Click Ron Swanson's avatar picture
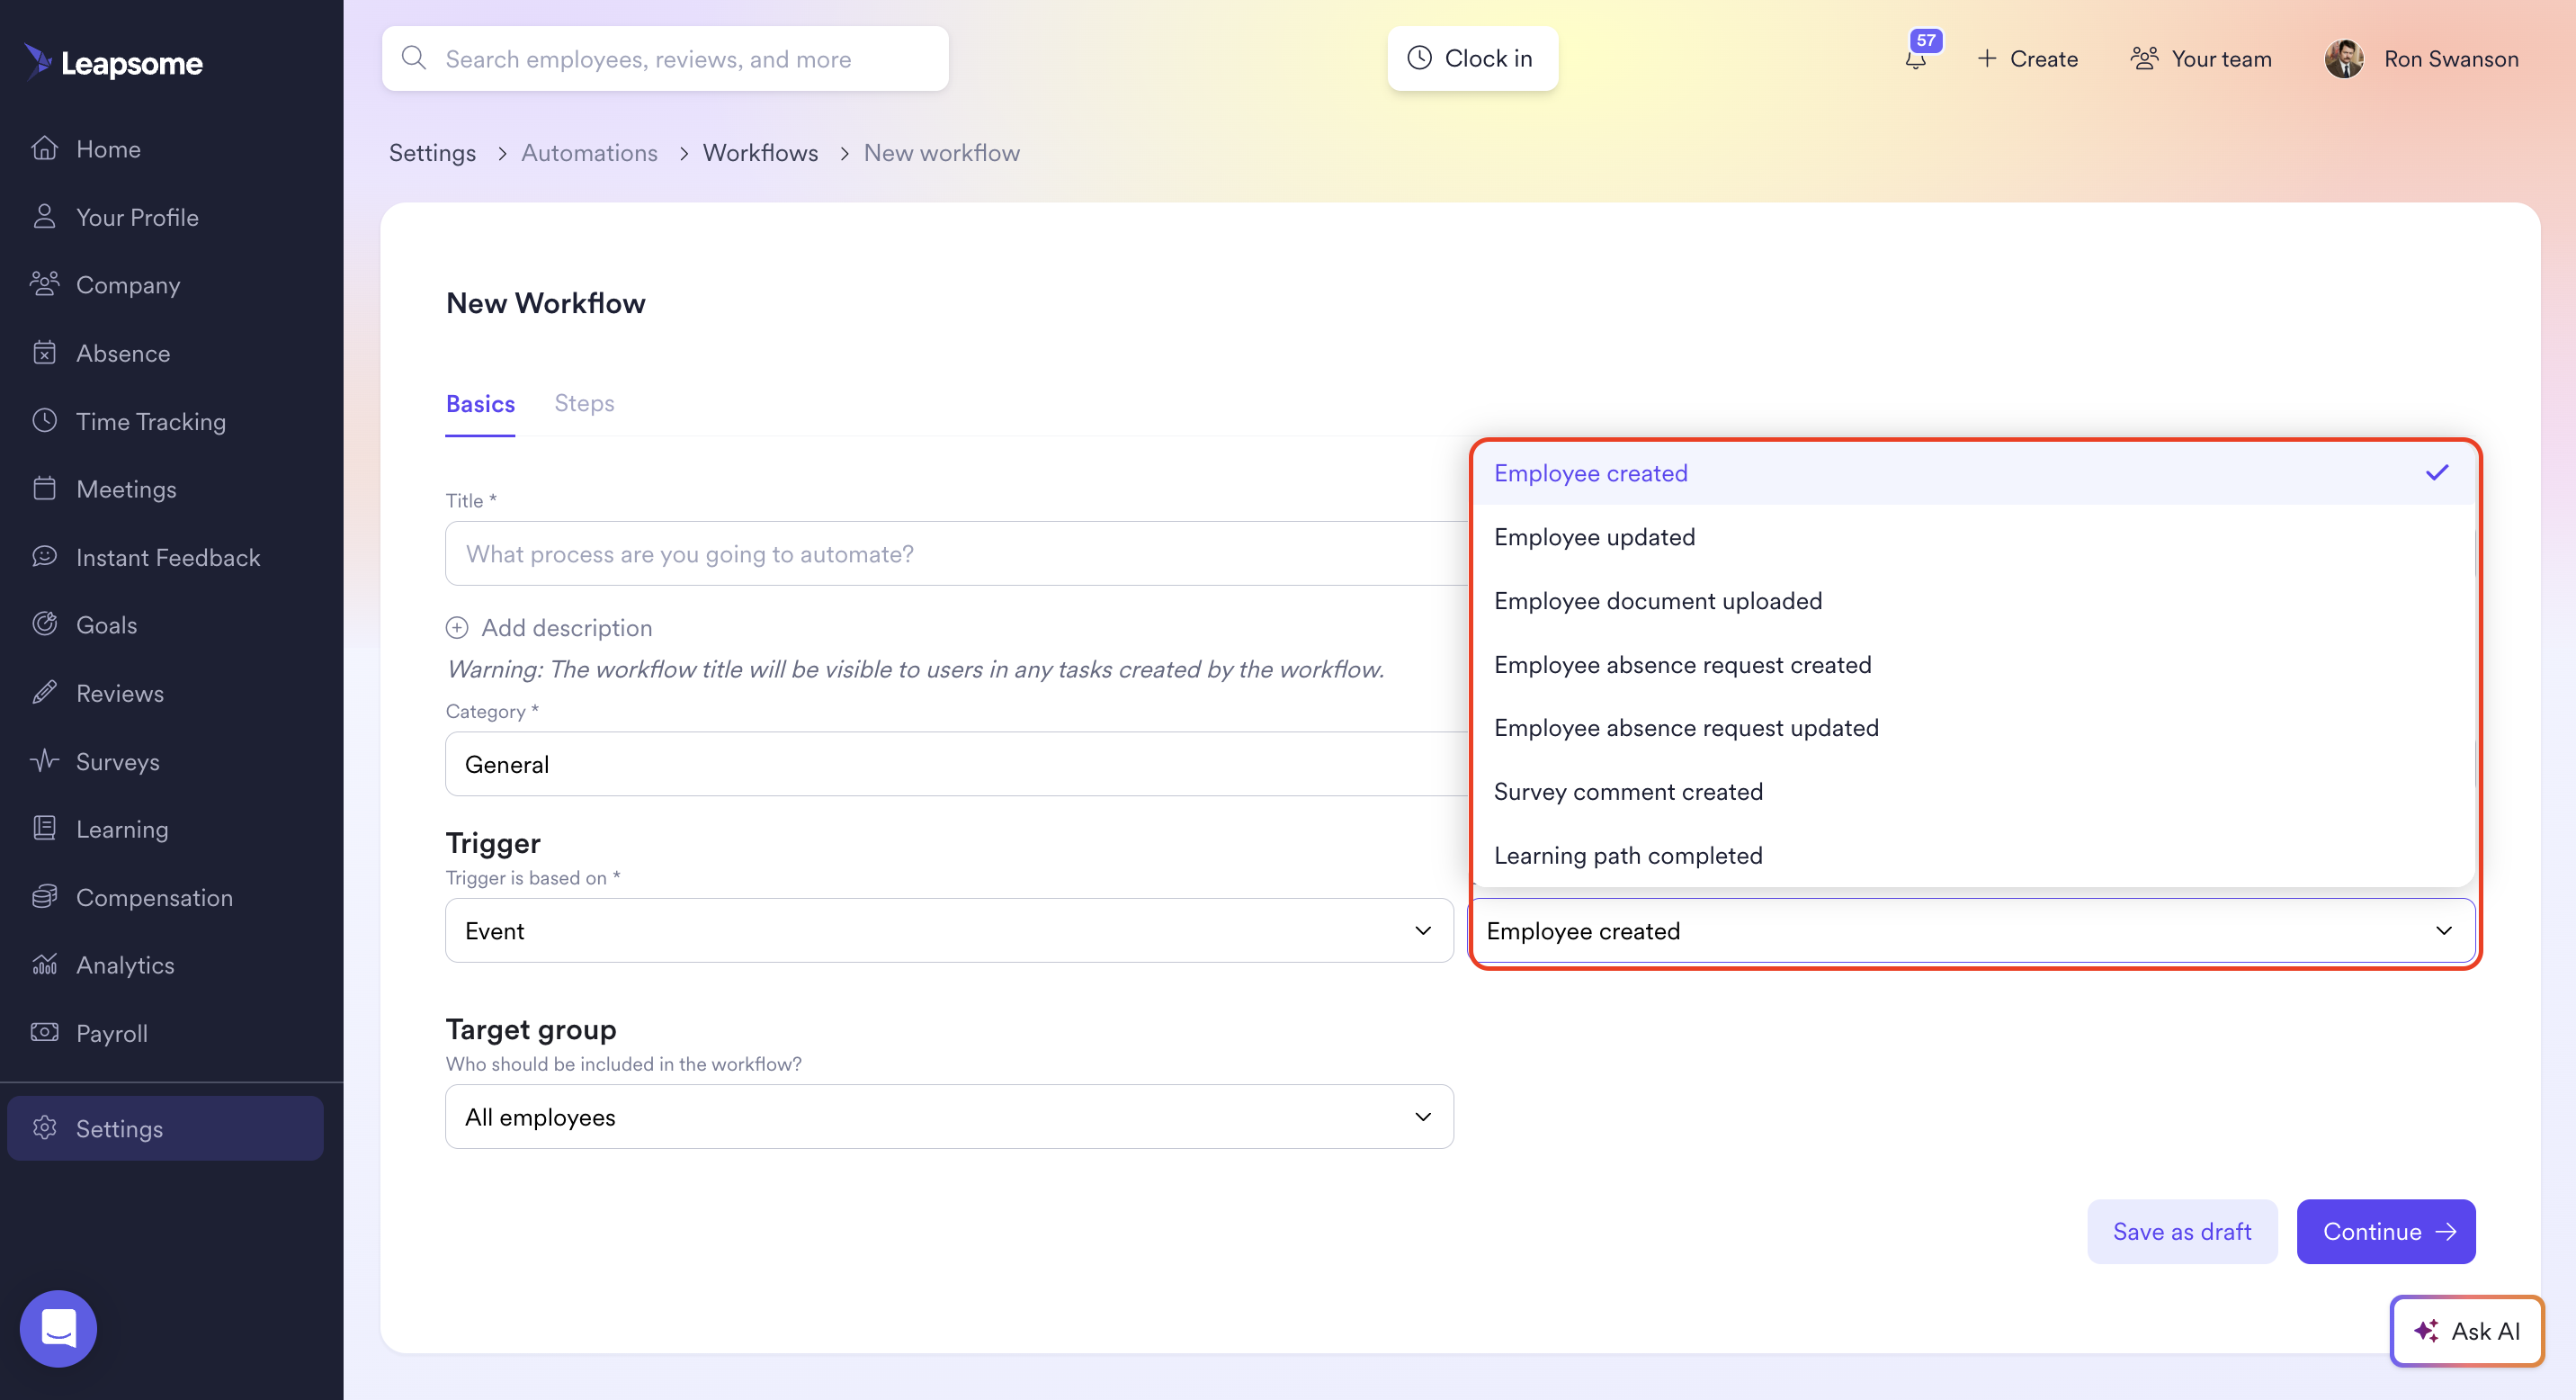The width and height of the screenshot is (2576, 1400). click(x=2344, y=59)
